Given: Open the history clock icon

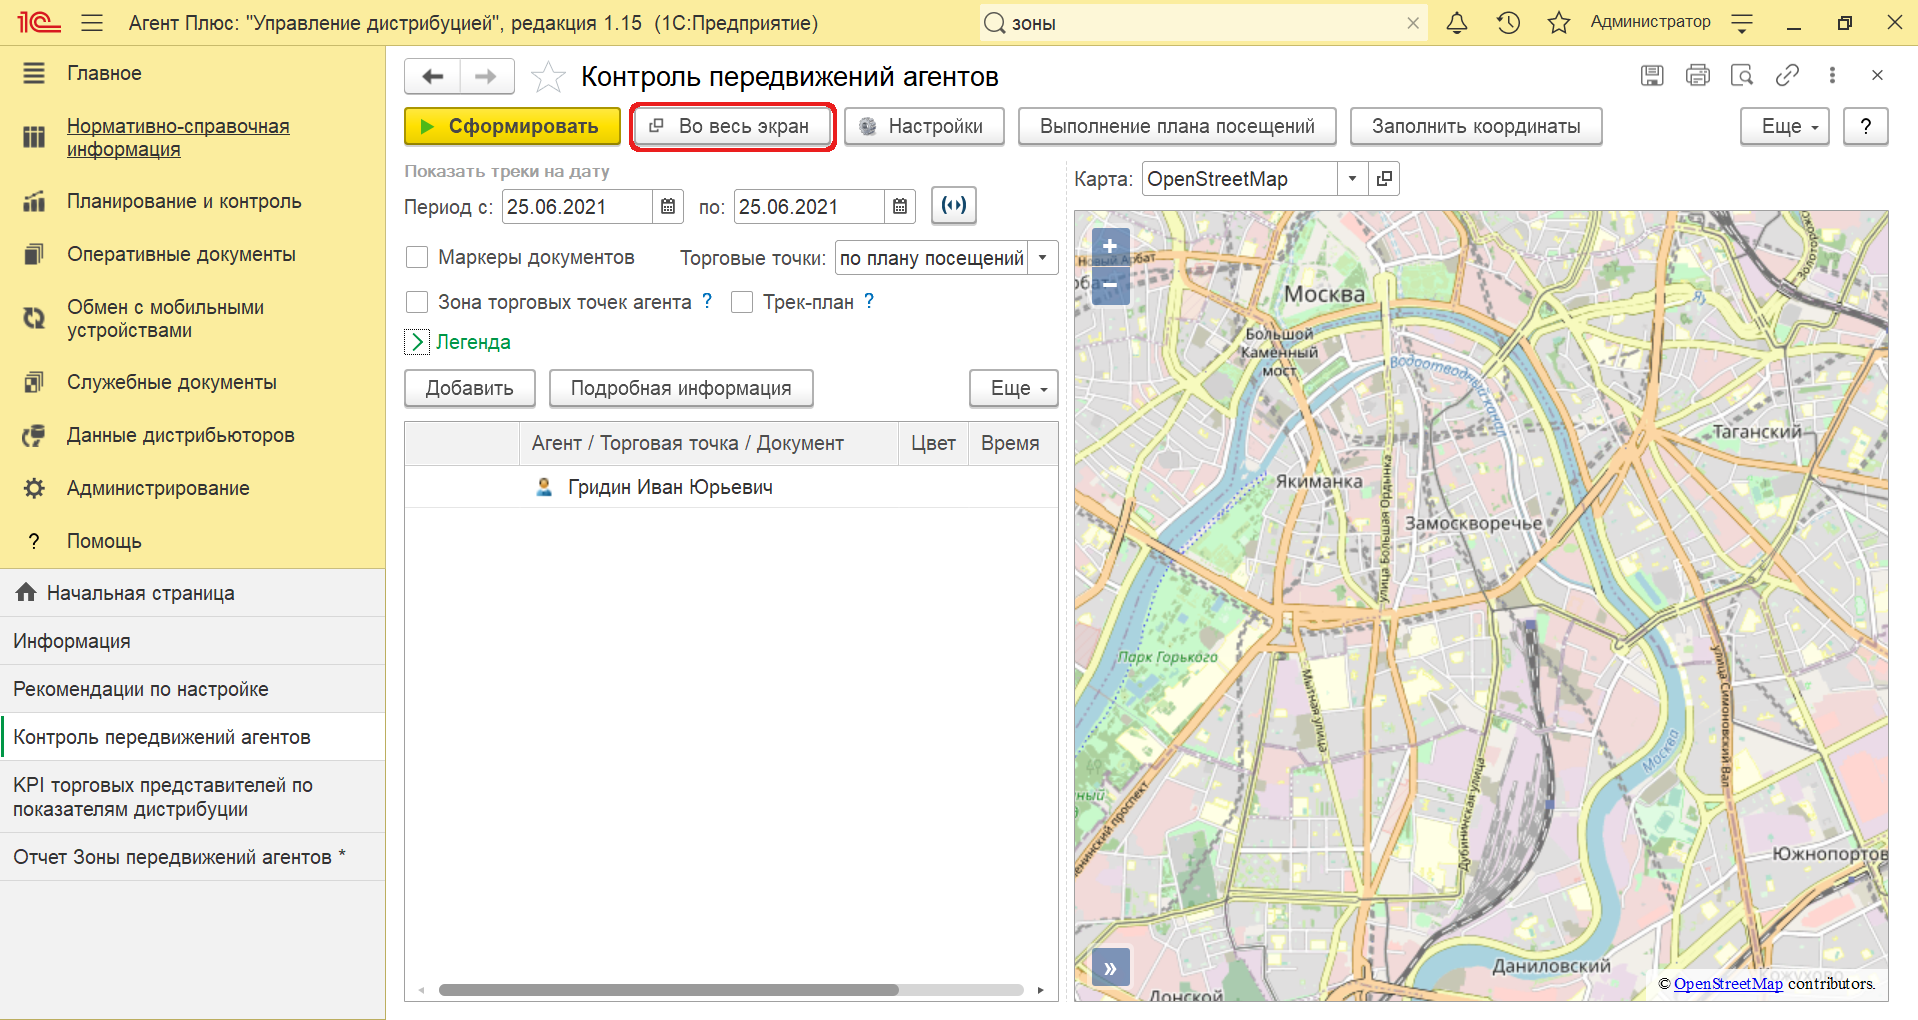Looking at the screenshot, I should pos(1508,22).
